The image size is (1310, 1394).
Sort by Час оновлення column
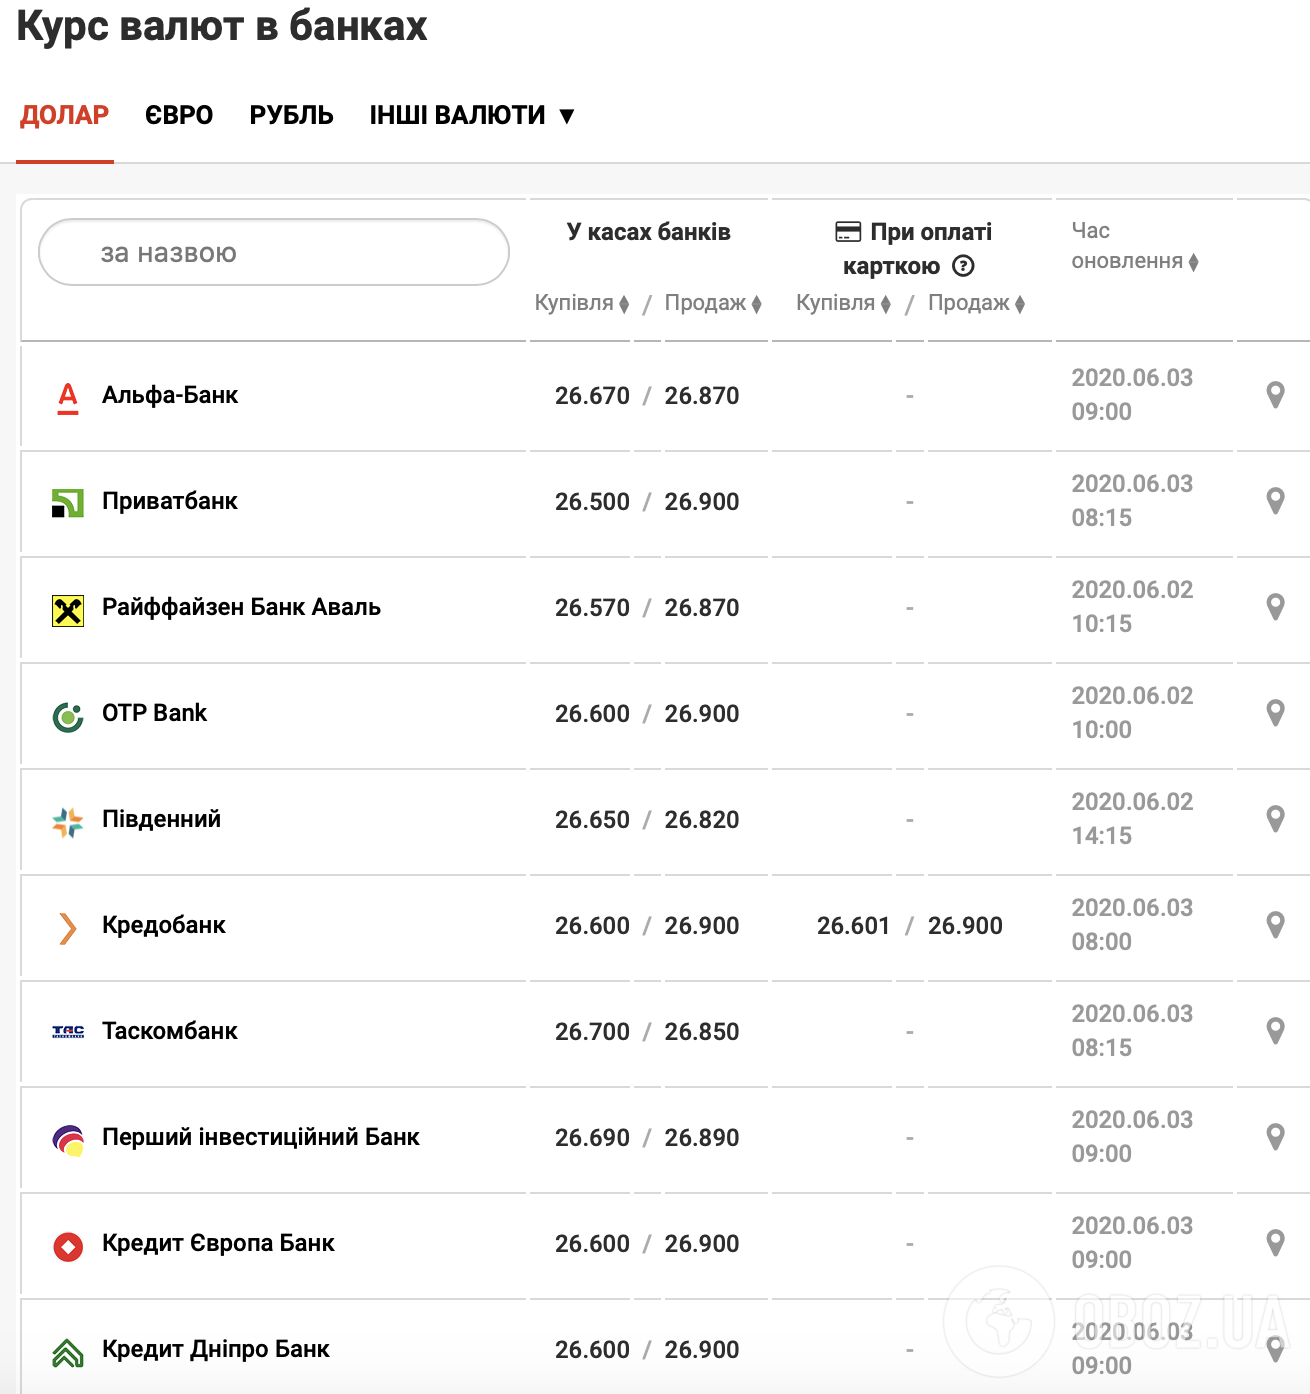click(x=1135, y=246)
